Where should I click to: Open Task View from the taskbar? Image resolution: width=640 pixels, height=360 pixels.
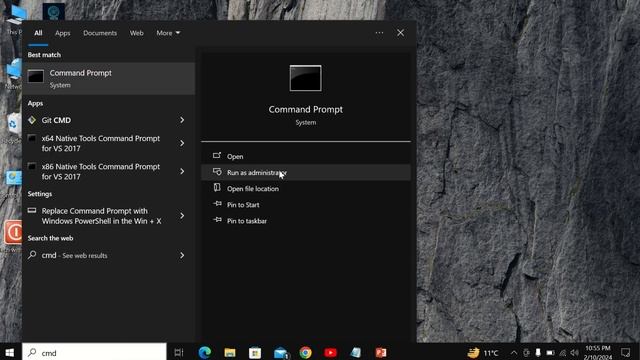coord(179,353)
